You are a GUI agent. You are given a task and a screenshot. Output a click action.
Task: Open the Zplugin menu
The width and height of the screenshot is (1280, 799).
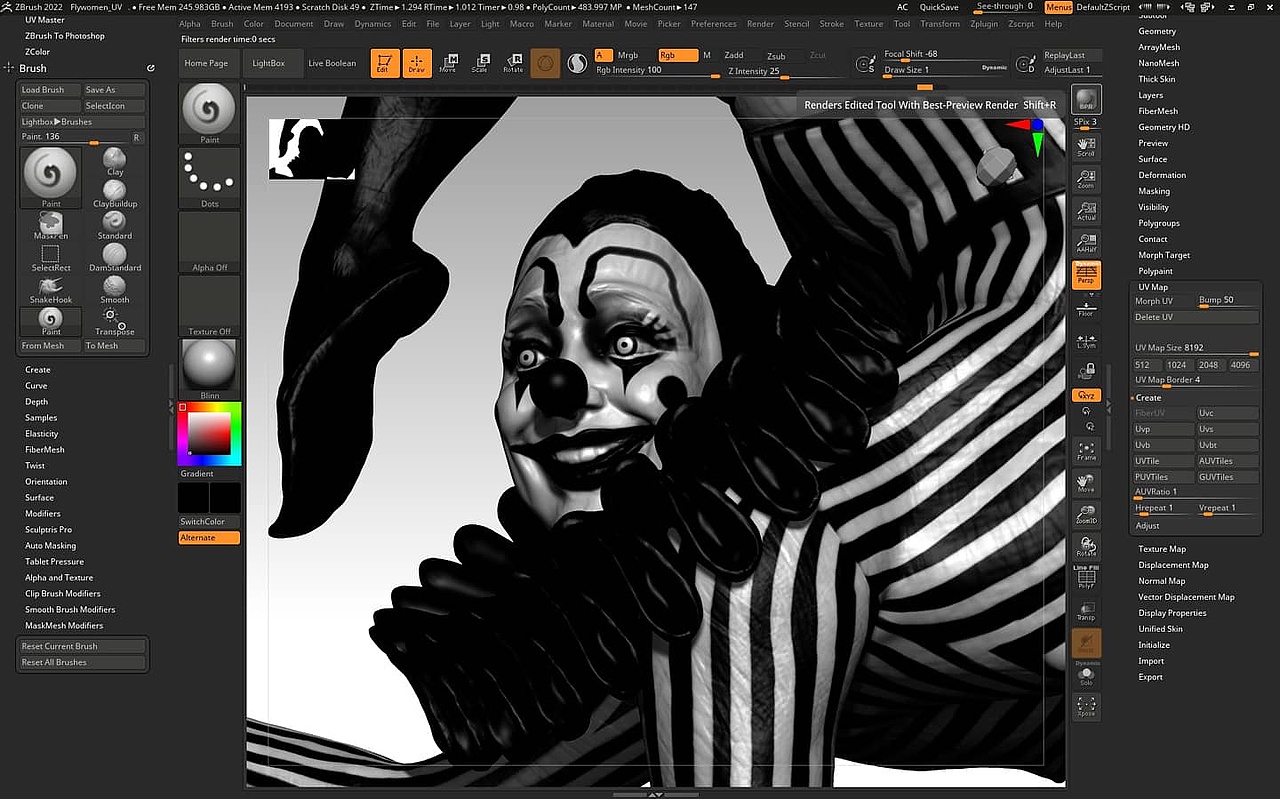pos(985,23)
